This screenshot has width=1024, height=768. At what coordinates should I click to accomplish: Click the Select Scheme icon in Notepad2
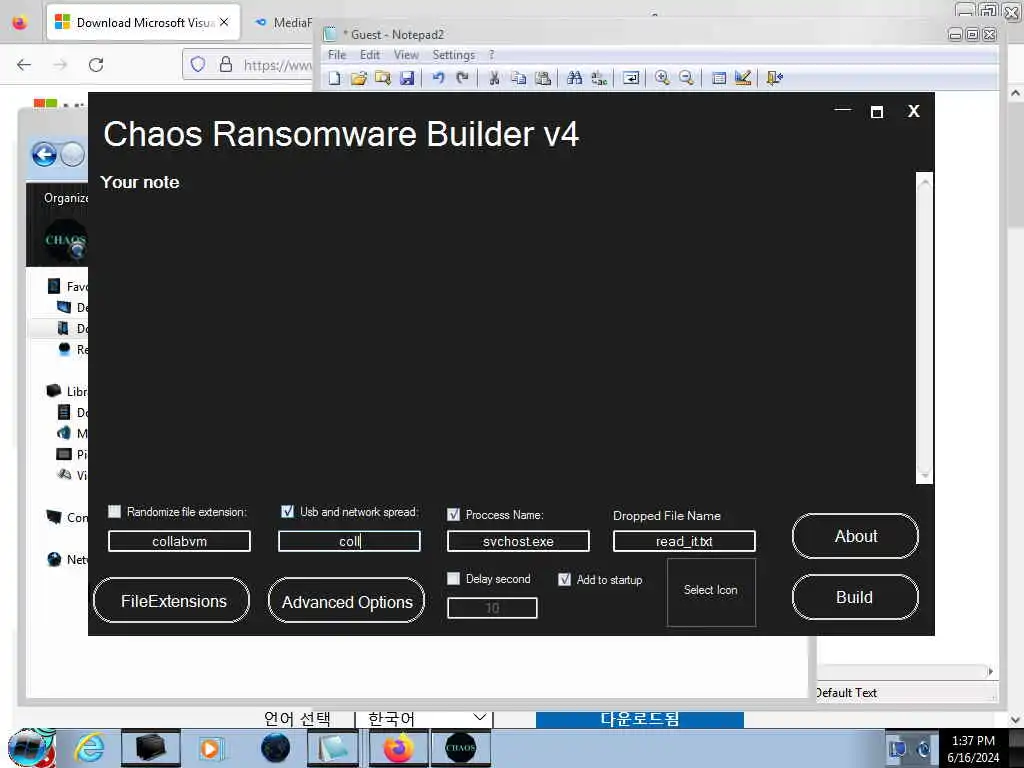718,78
